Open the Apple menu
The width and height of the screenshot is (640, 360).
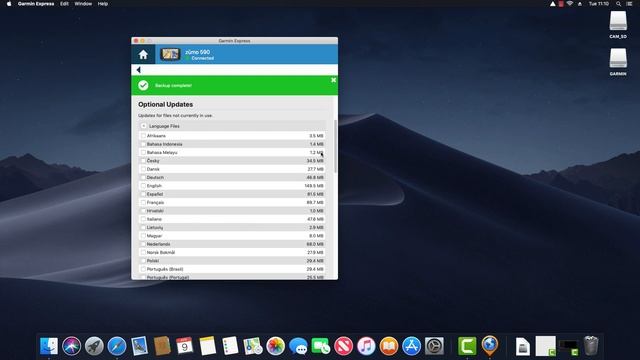pos(9,4)
